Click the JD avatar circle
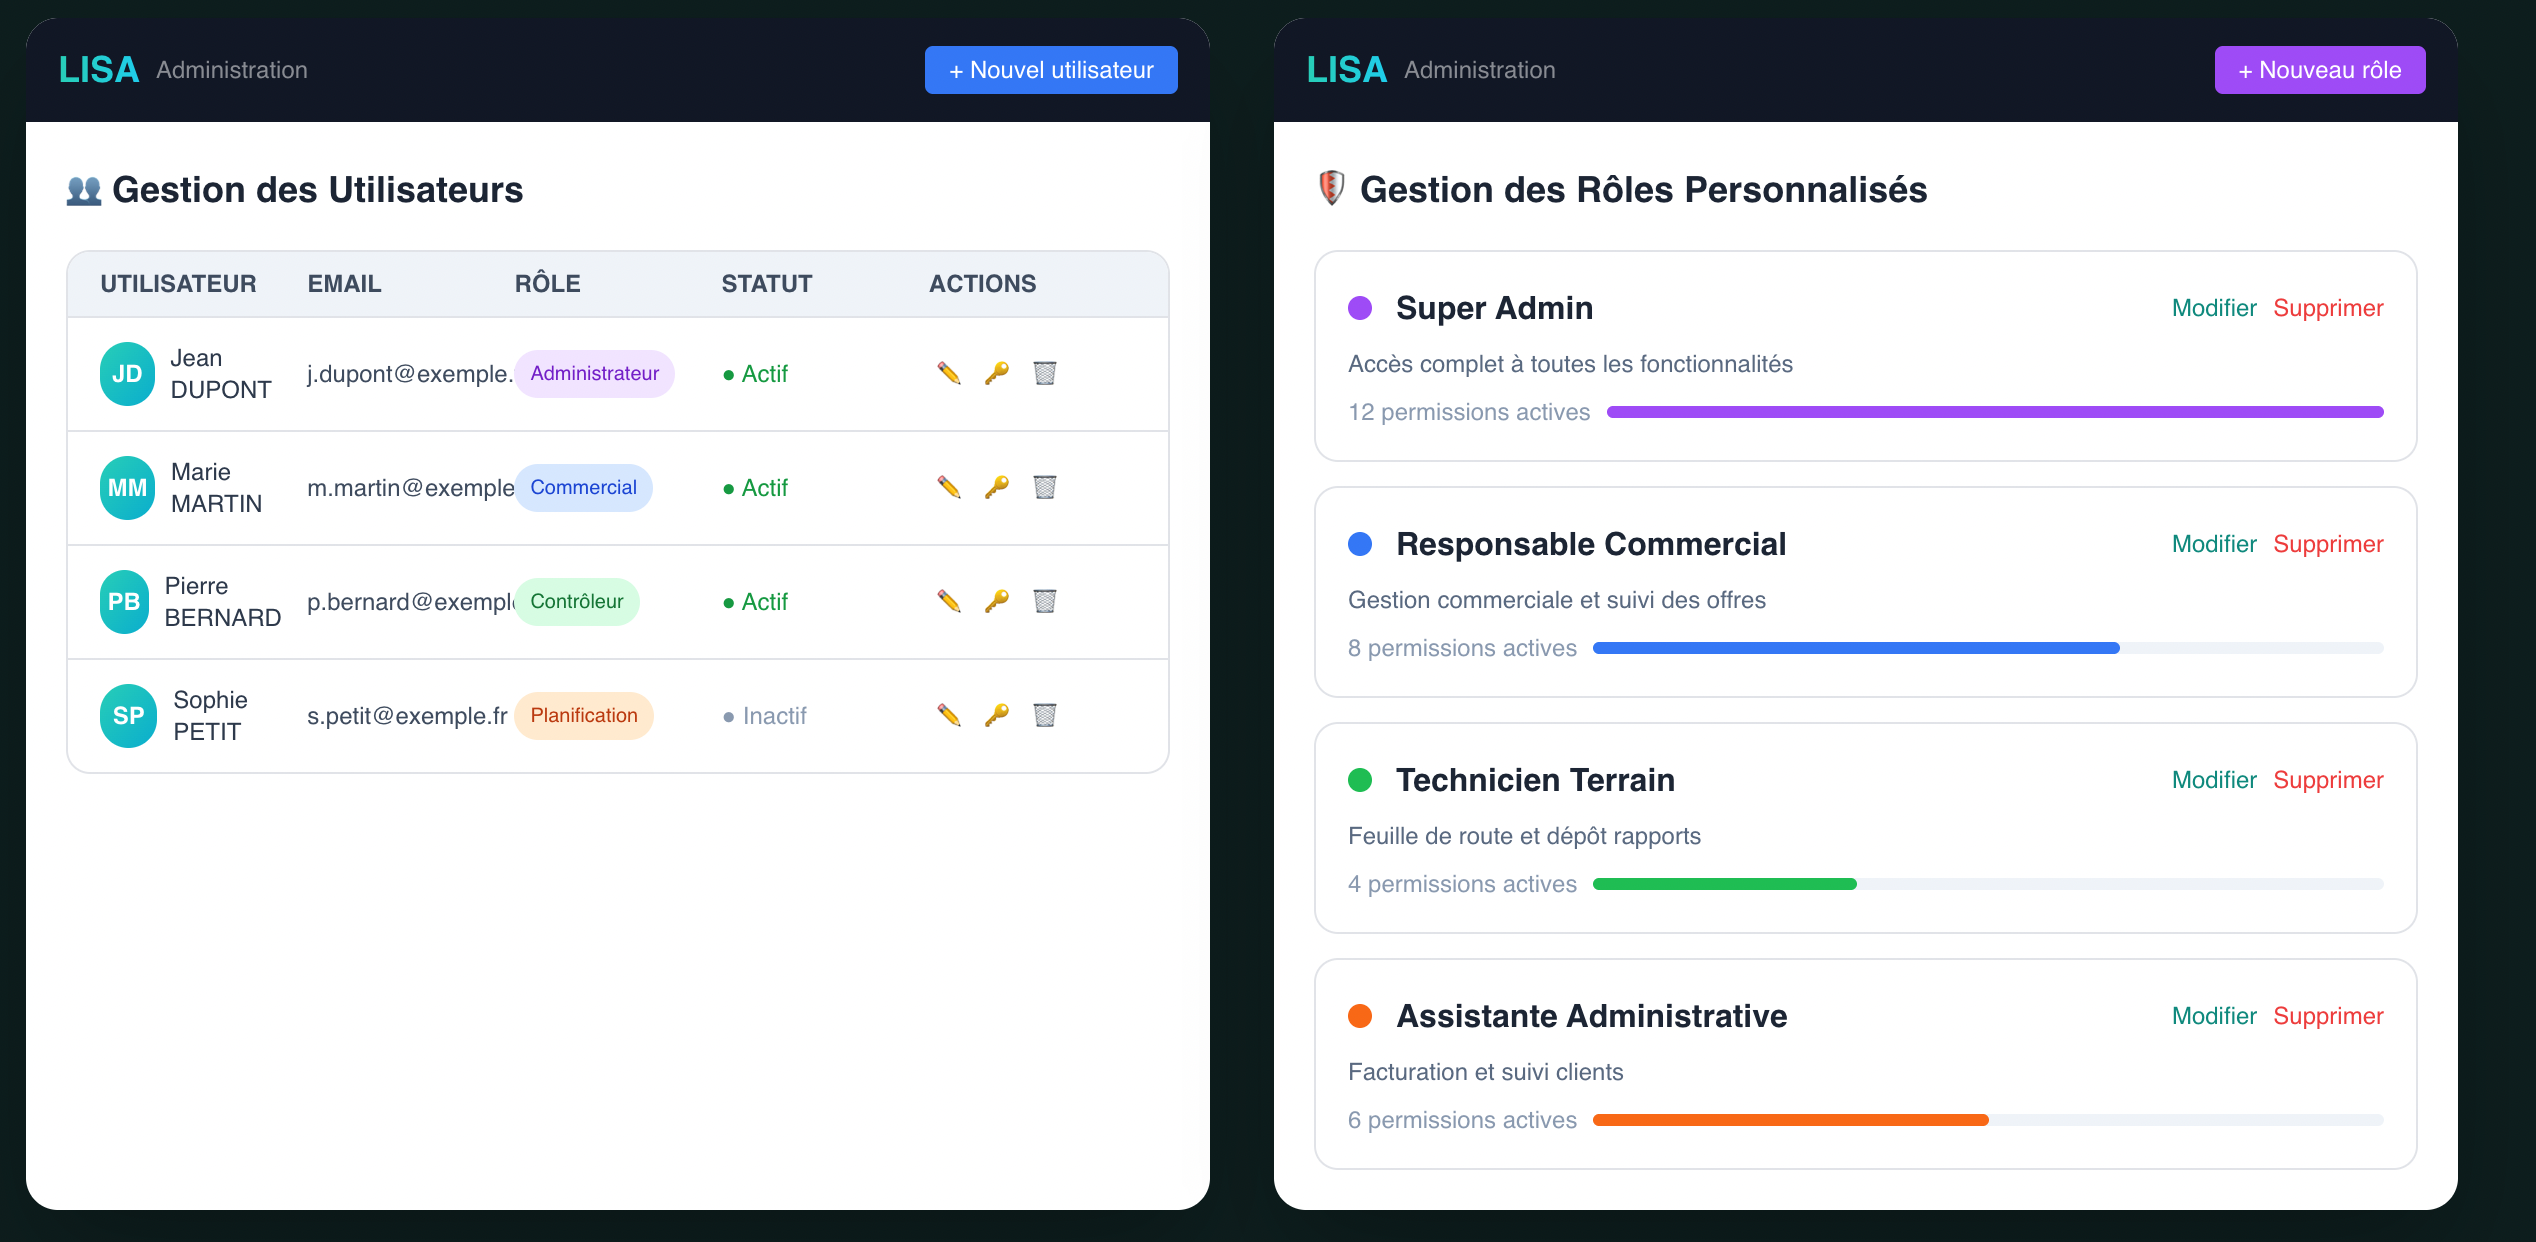 127,374
